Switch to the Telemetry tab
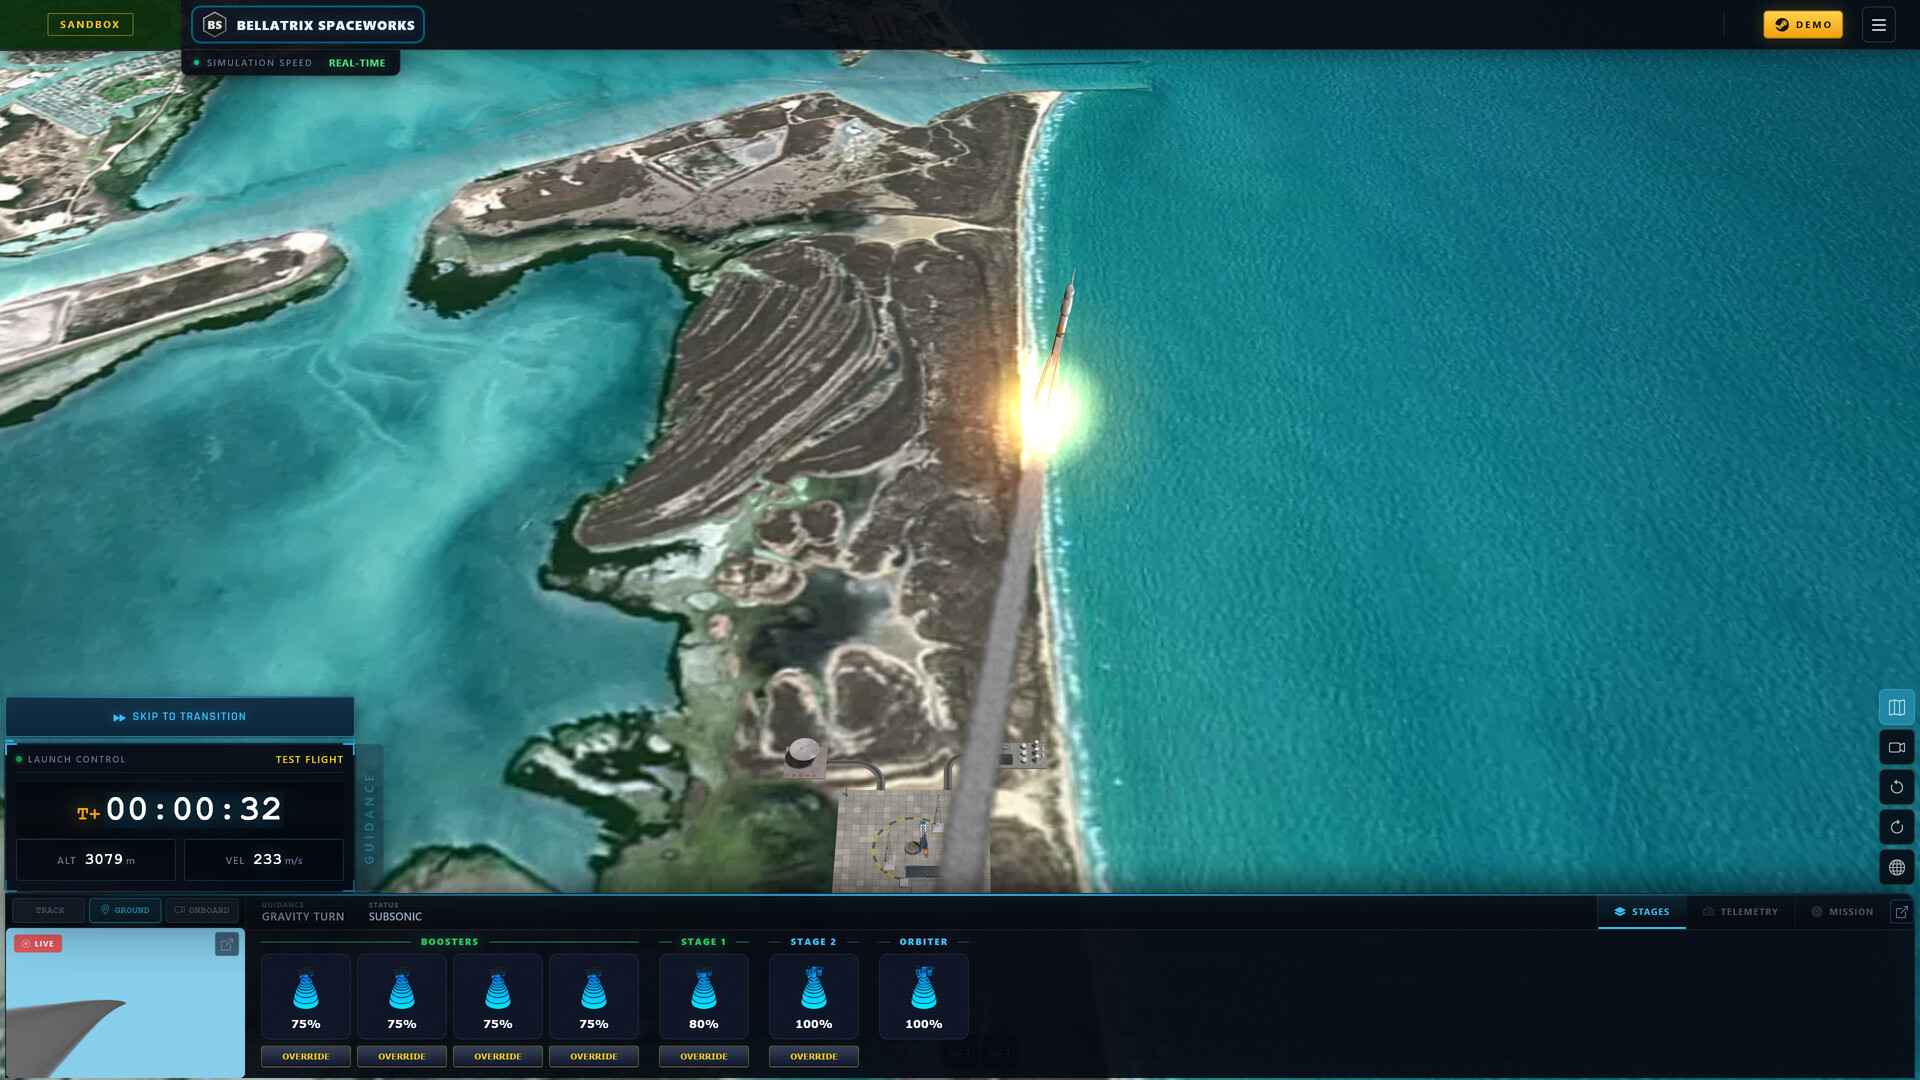Screen dimensions: 1920x1080 [1740, 912]
